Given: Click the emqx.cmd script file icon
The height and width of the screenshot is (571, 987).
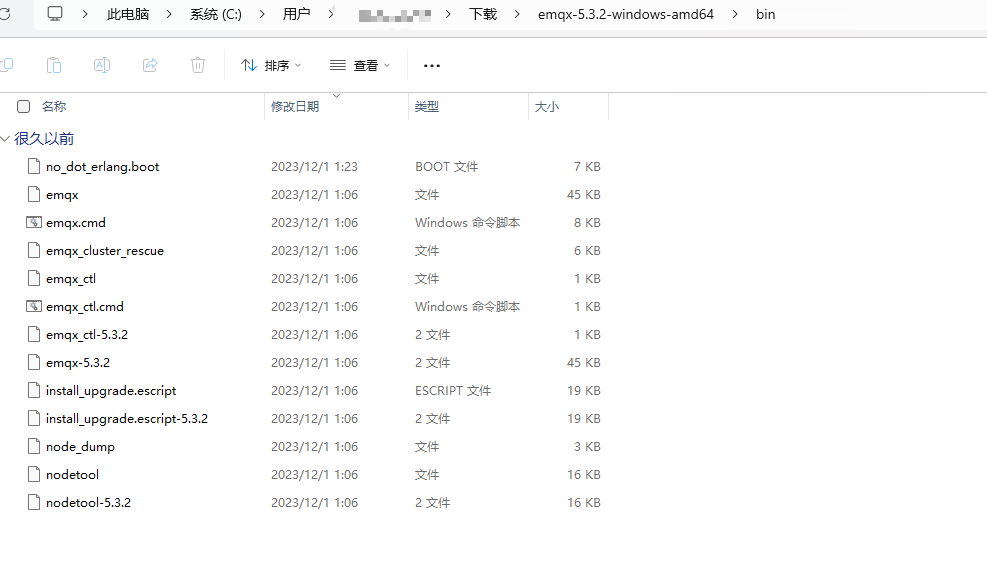Looking at the screenshot, I should click(x=34, y=222).
